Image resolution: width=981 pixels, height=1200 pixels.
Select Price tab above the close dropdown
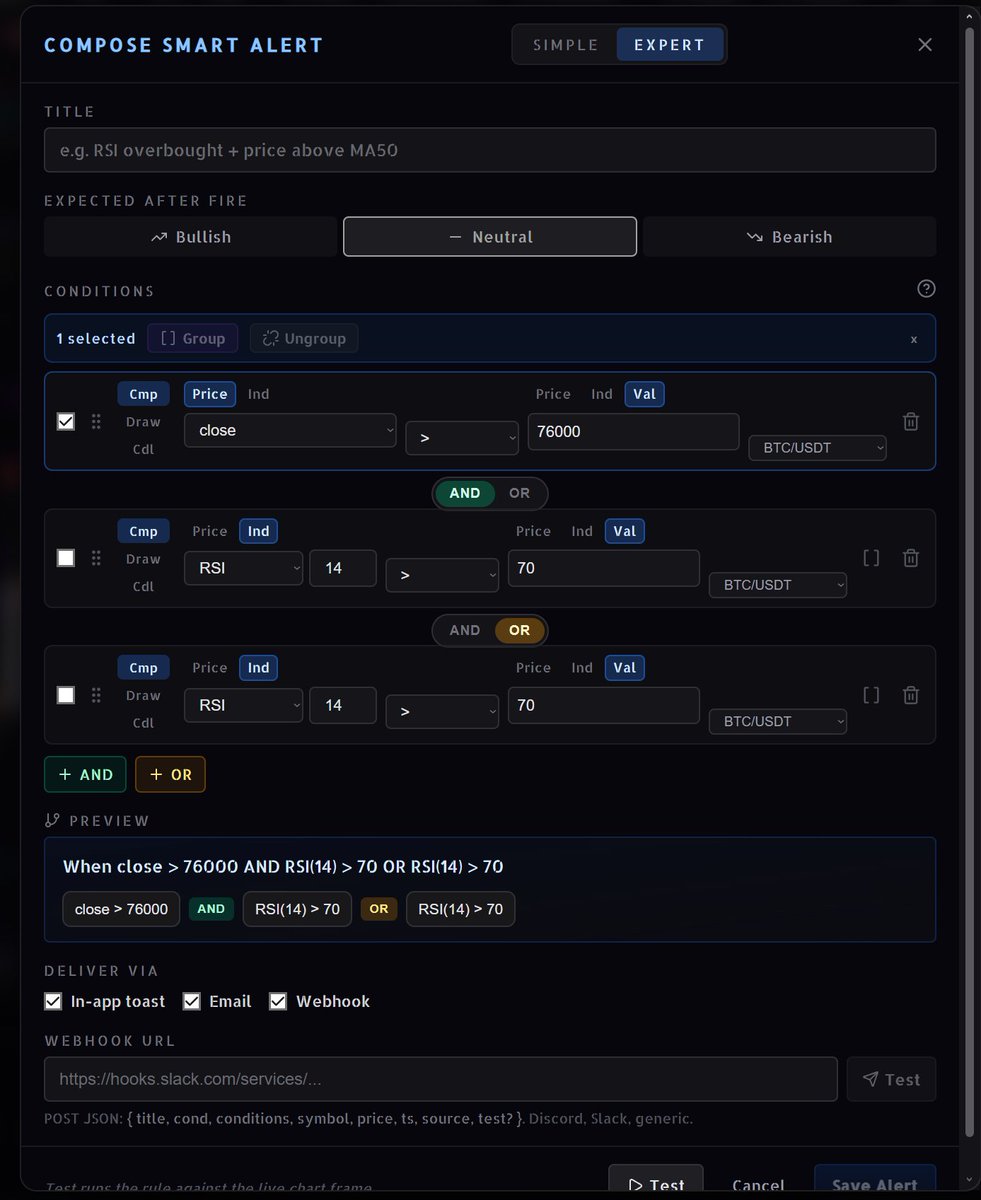click(x=210, y=394)
